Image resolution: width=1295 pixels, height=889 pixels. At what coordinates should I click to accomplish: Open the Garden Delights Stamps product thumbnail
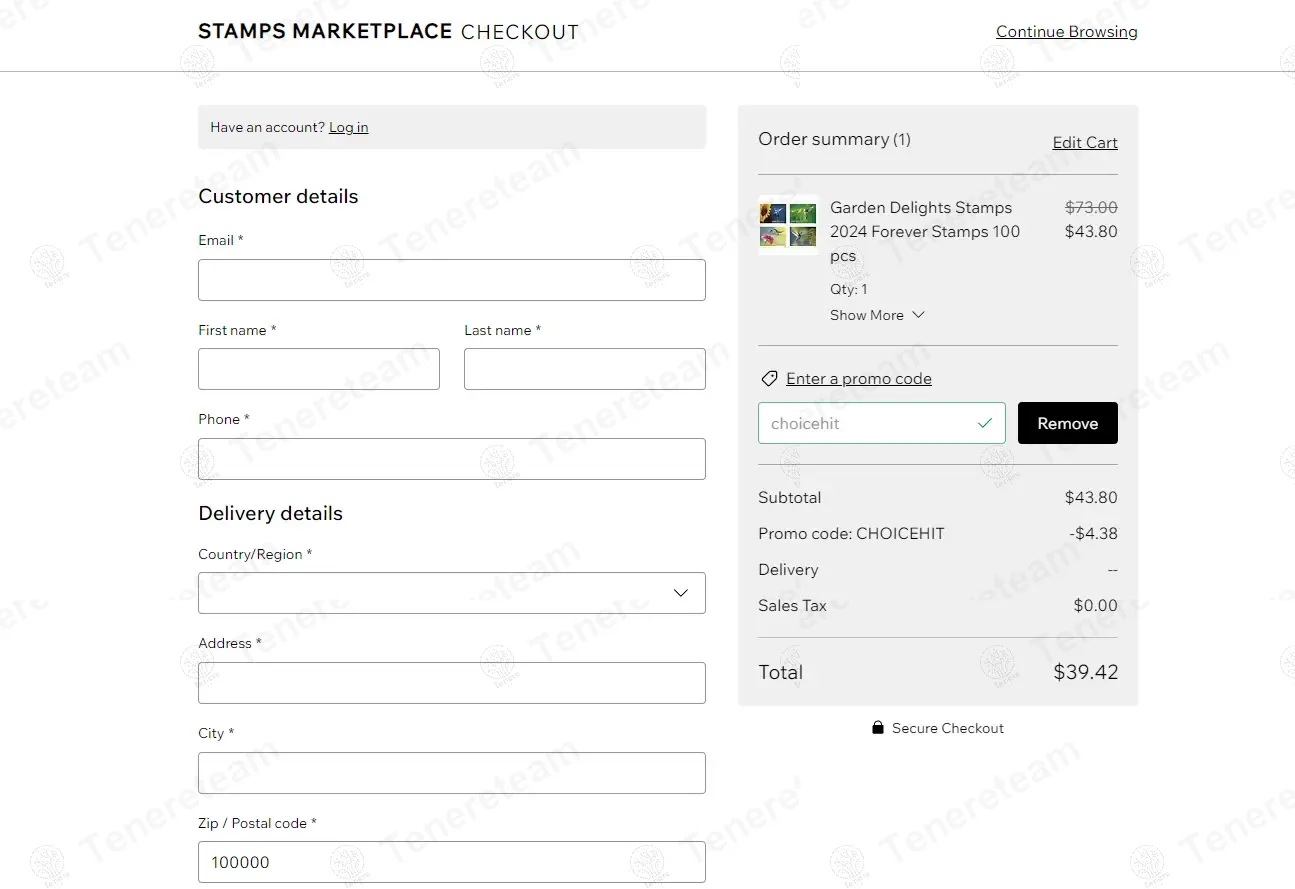tap(788, 224)
